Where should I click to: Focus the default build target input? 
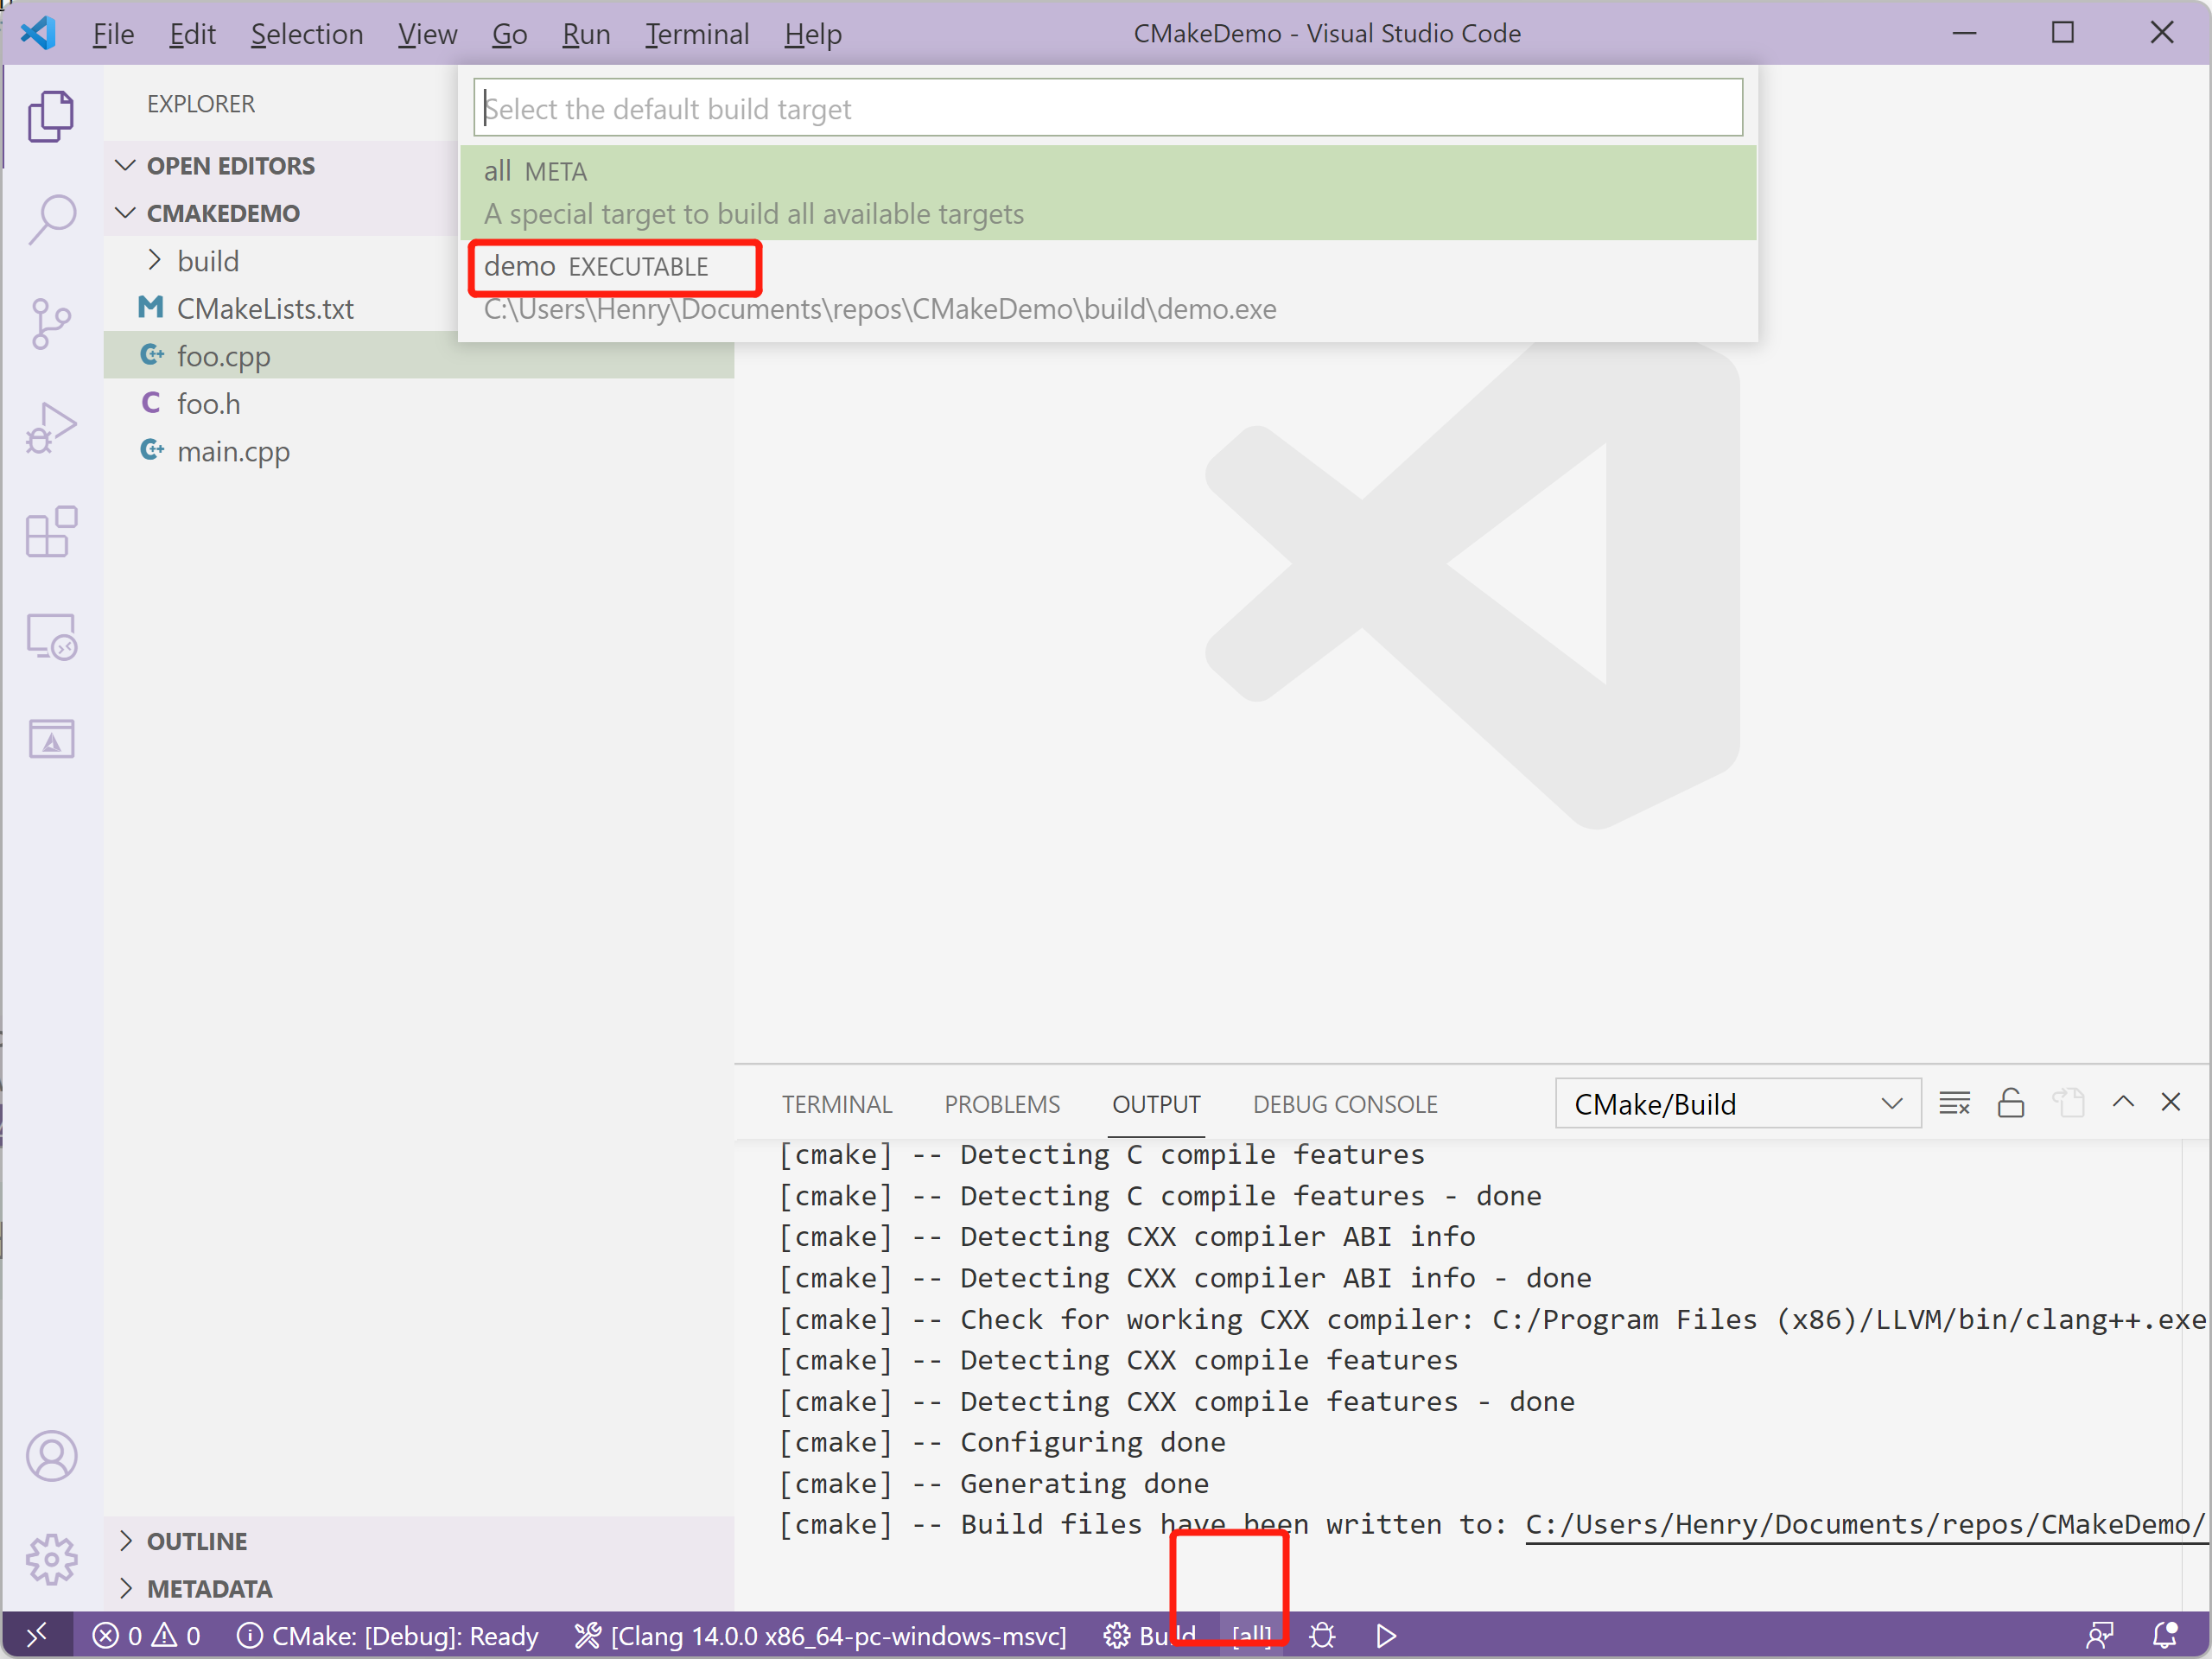[x=1108, y=108]
